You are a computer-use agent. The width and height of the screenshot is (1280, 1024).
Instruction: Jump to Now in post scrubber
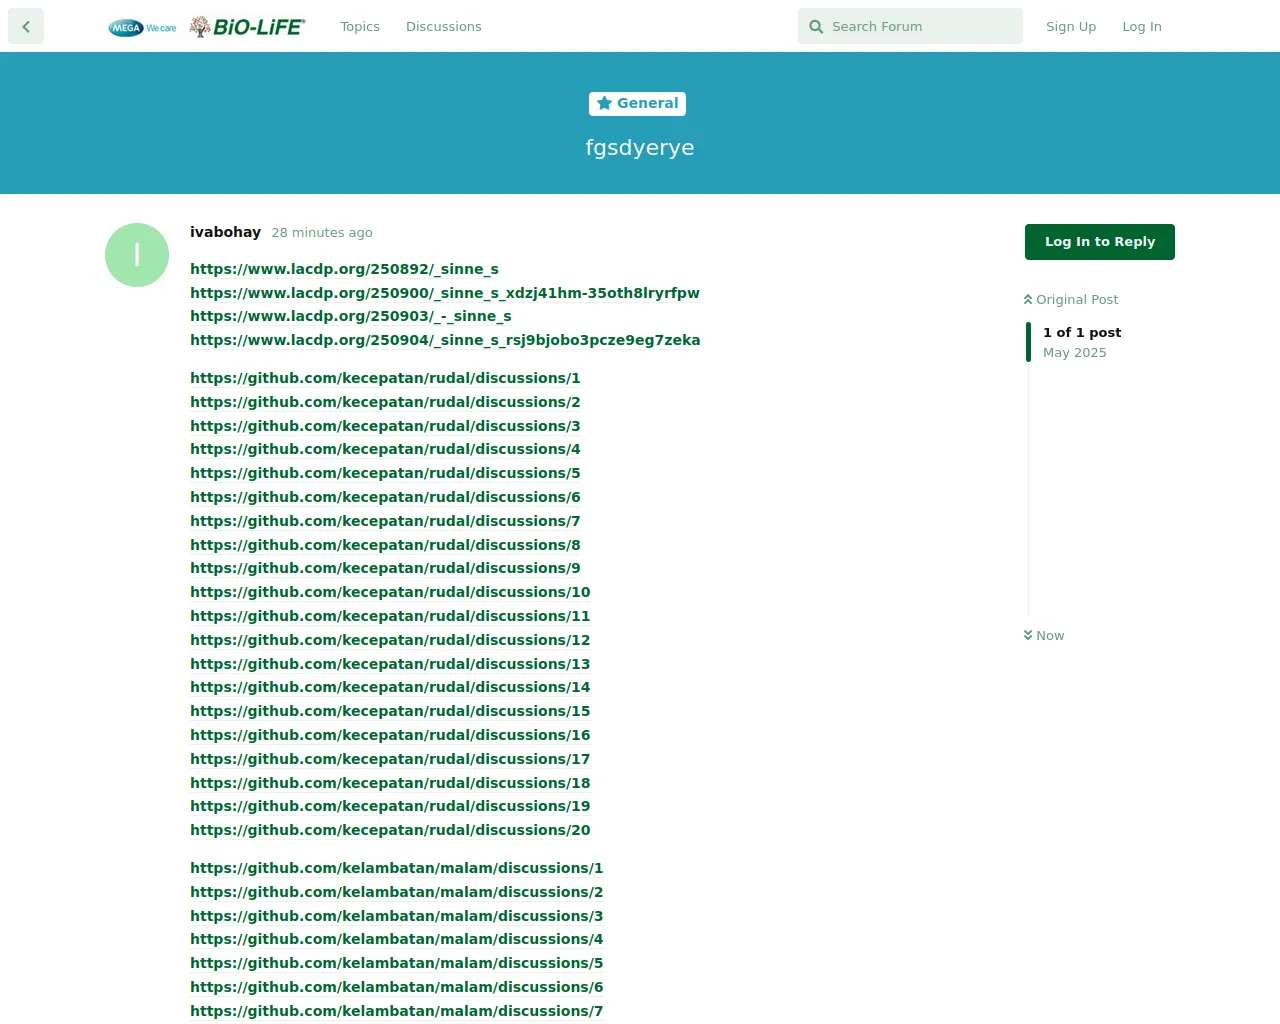click(x=1044, y=635)
